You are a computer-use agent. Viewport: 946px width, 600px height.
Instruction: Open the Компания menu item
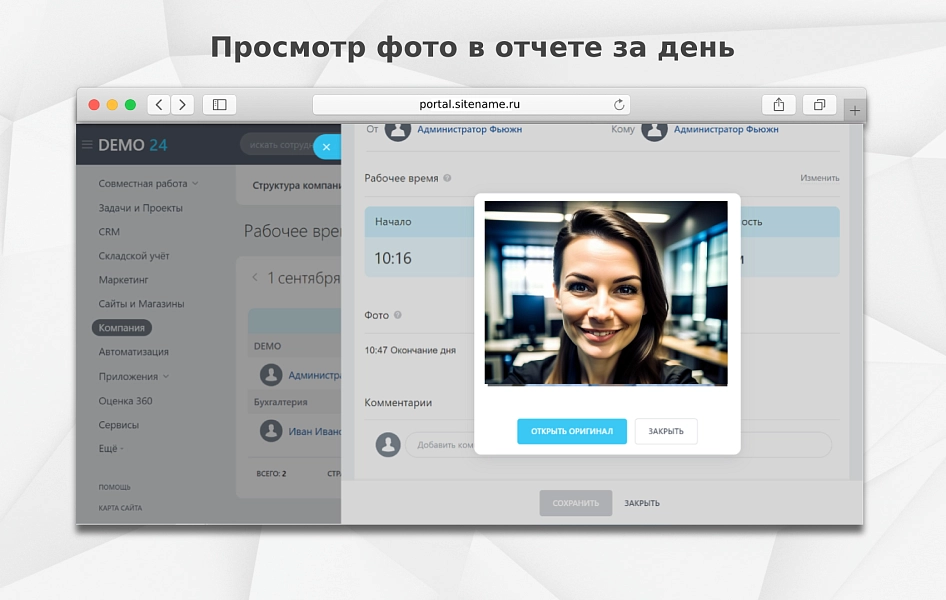pos(122,327)
